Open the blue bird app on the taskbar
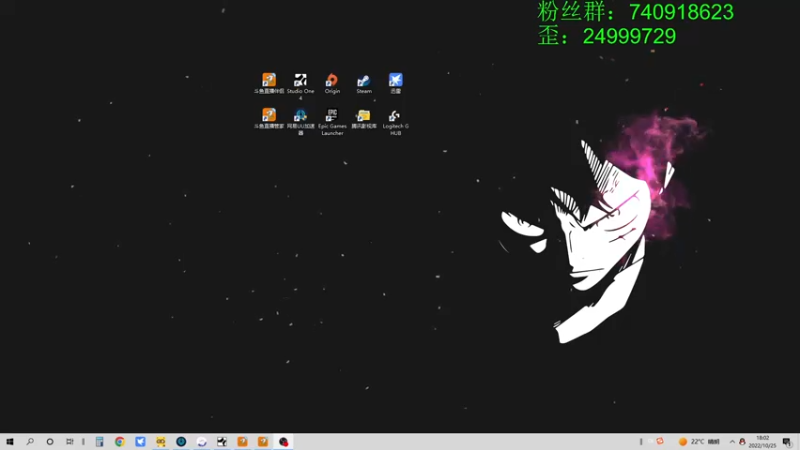 (140, 442)
